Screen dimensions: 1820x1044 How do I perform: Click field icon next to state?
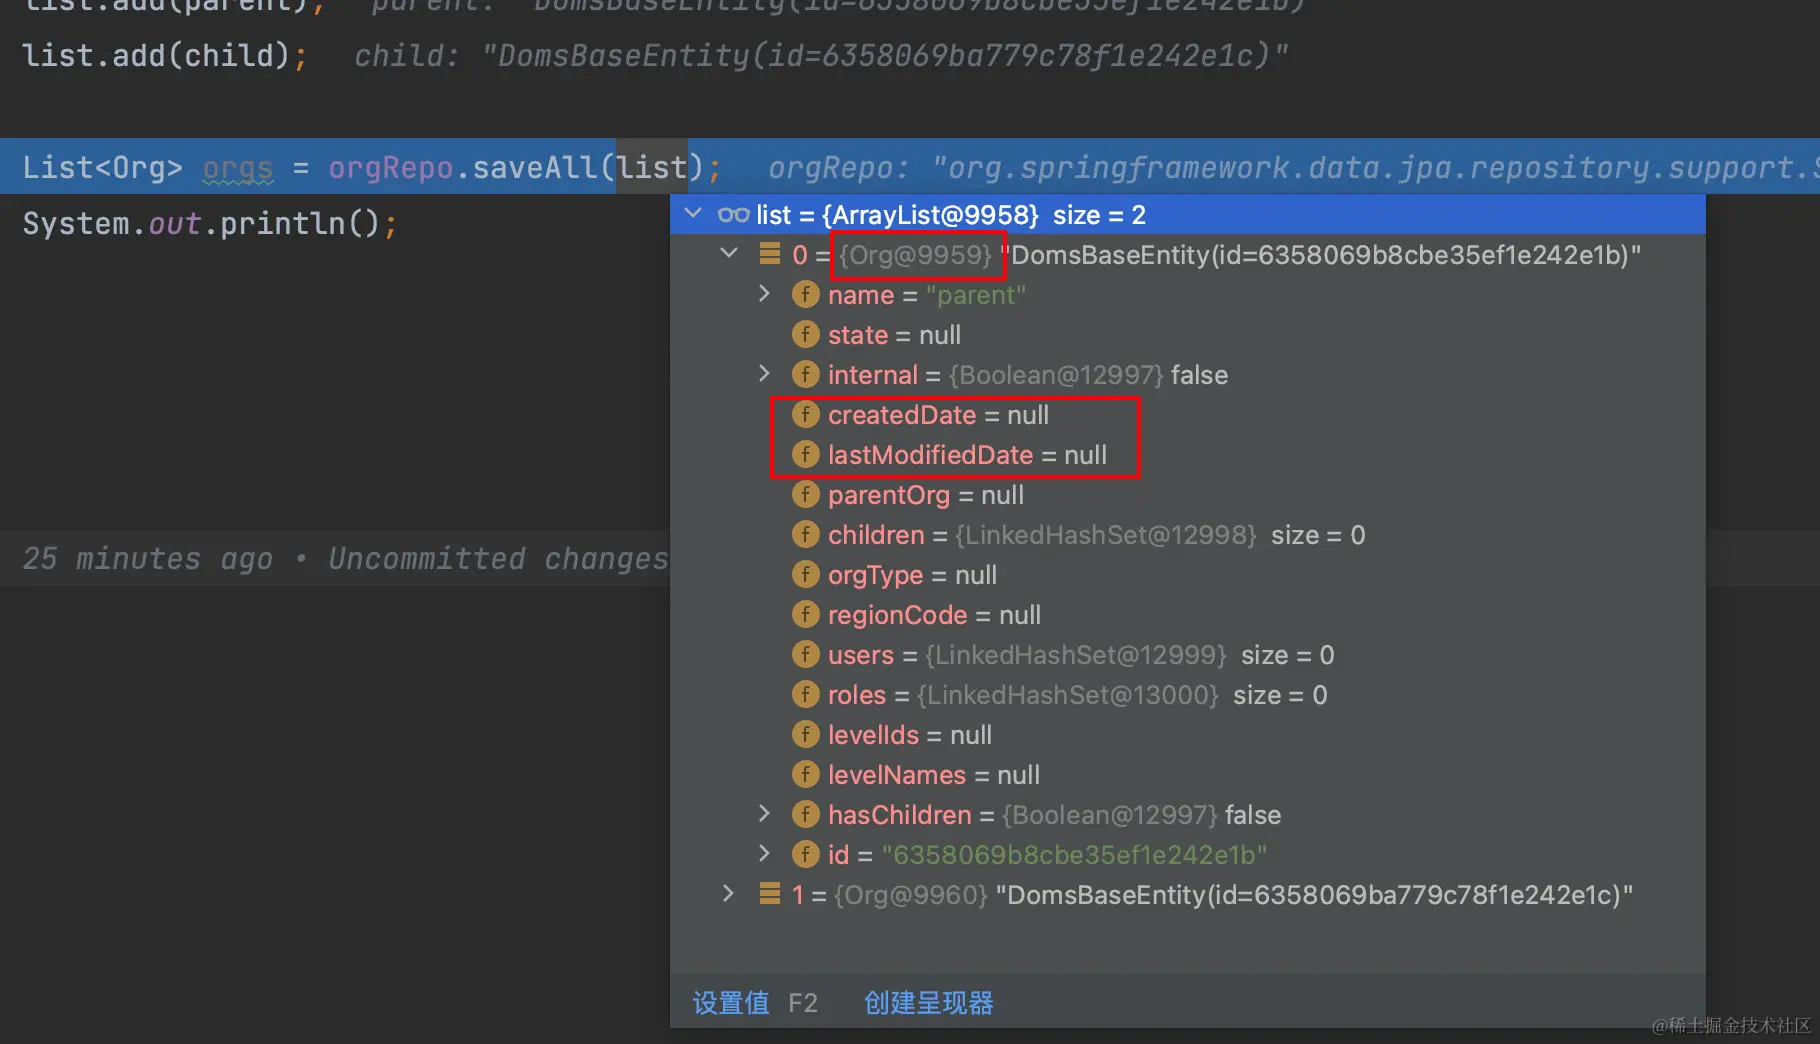[x=805, y=334]
